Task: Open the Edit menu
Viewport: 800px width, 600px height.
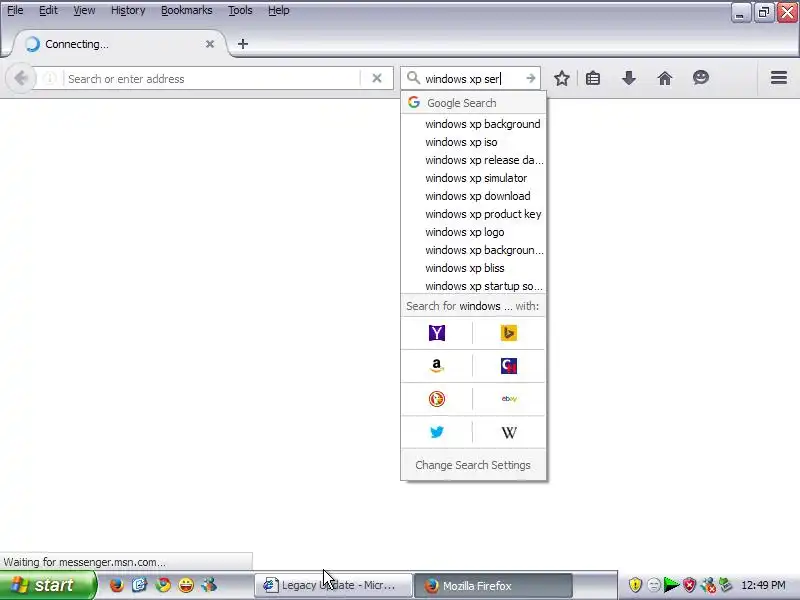Action: (48, 10)
